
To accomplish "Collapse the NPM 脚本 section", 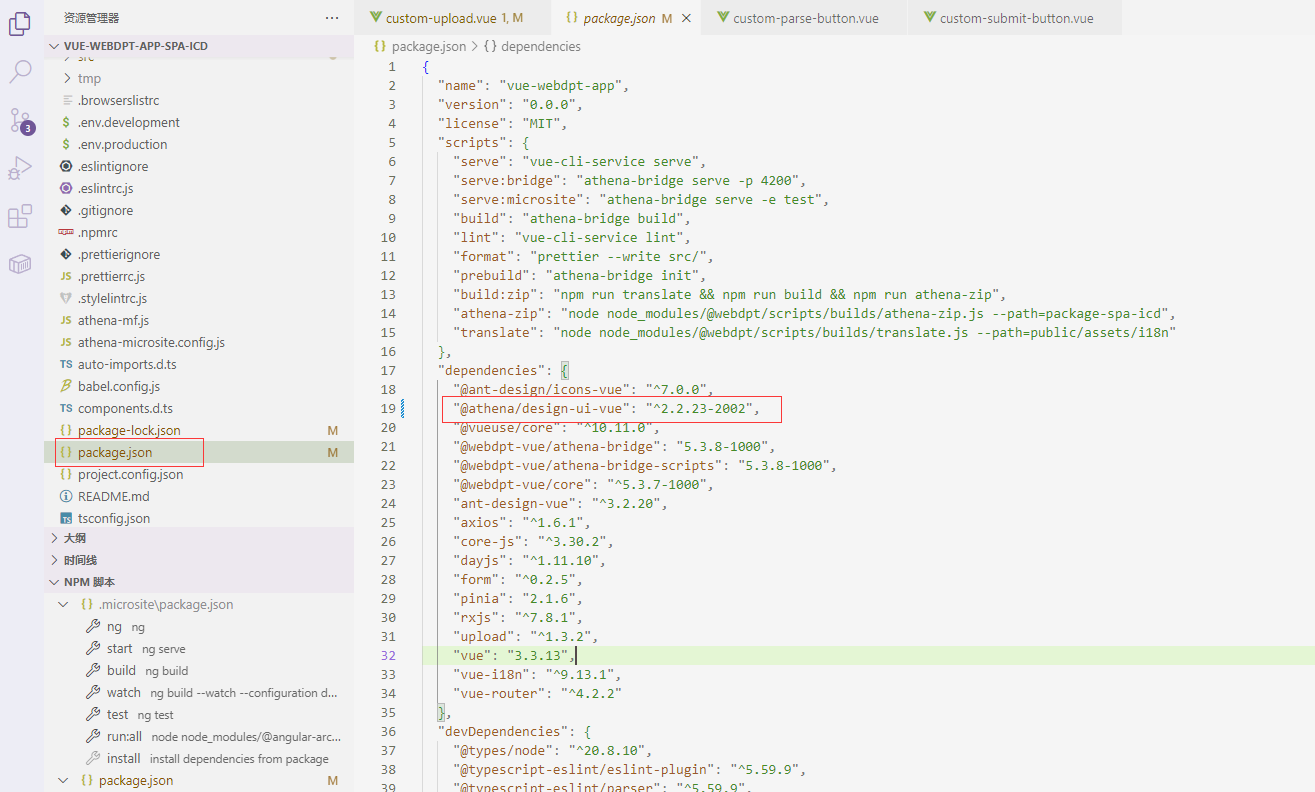I will [55, 583].
